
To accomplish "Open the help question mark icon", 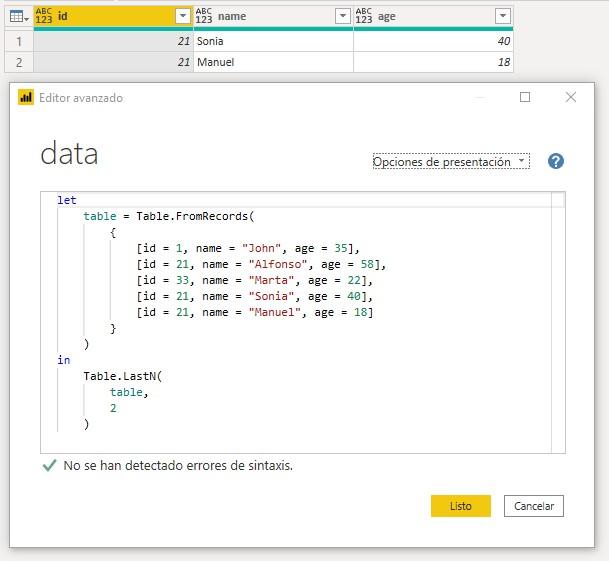I will point(556,161).
